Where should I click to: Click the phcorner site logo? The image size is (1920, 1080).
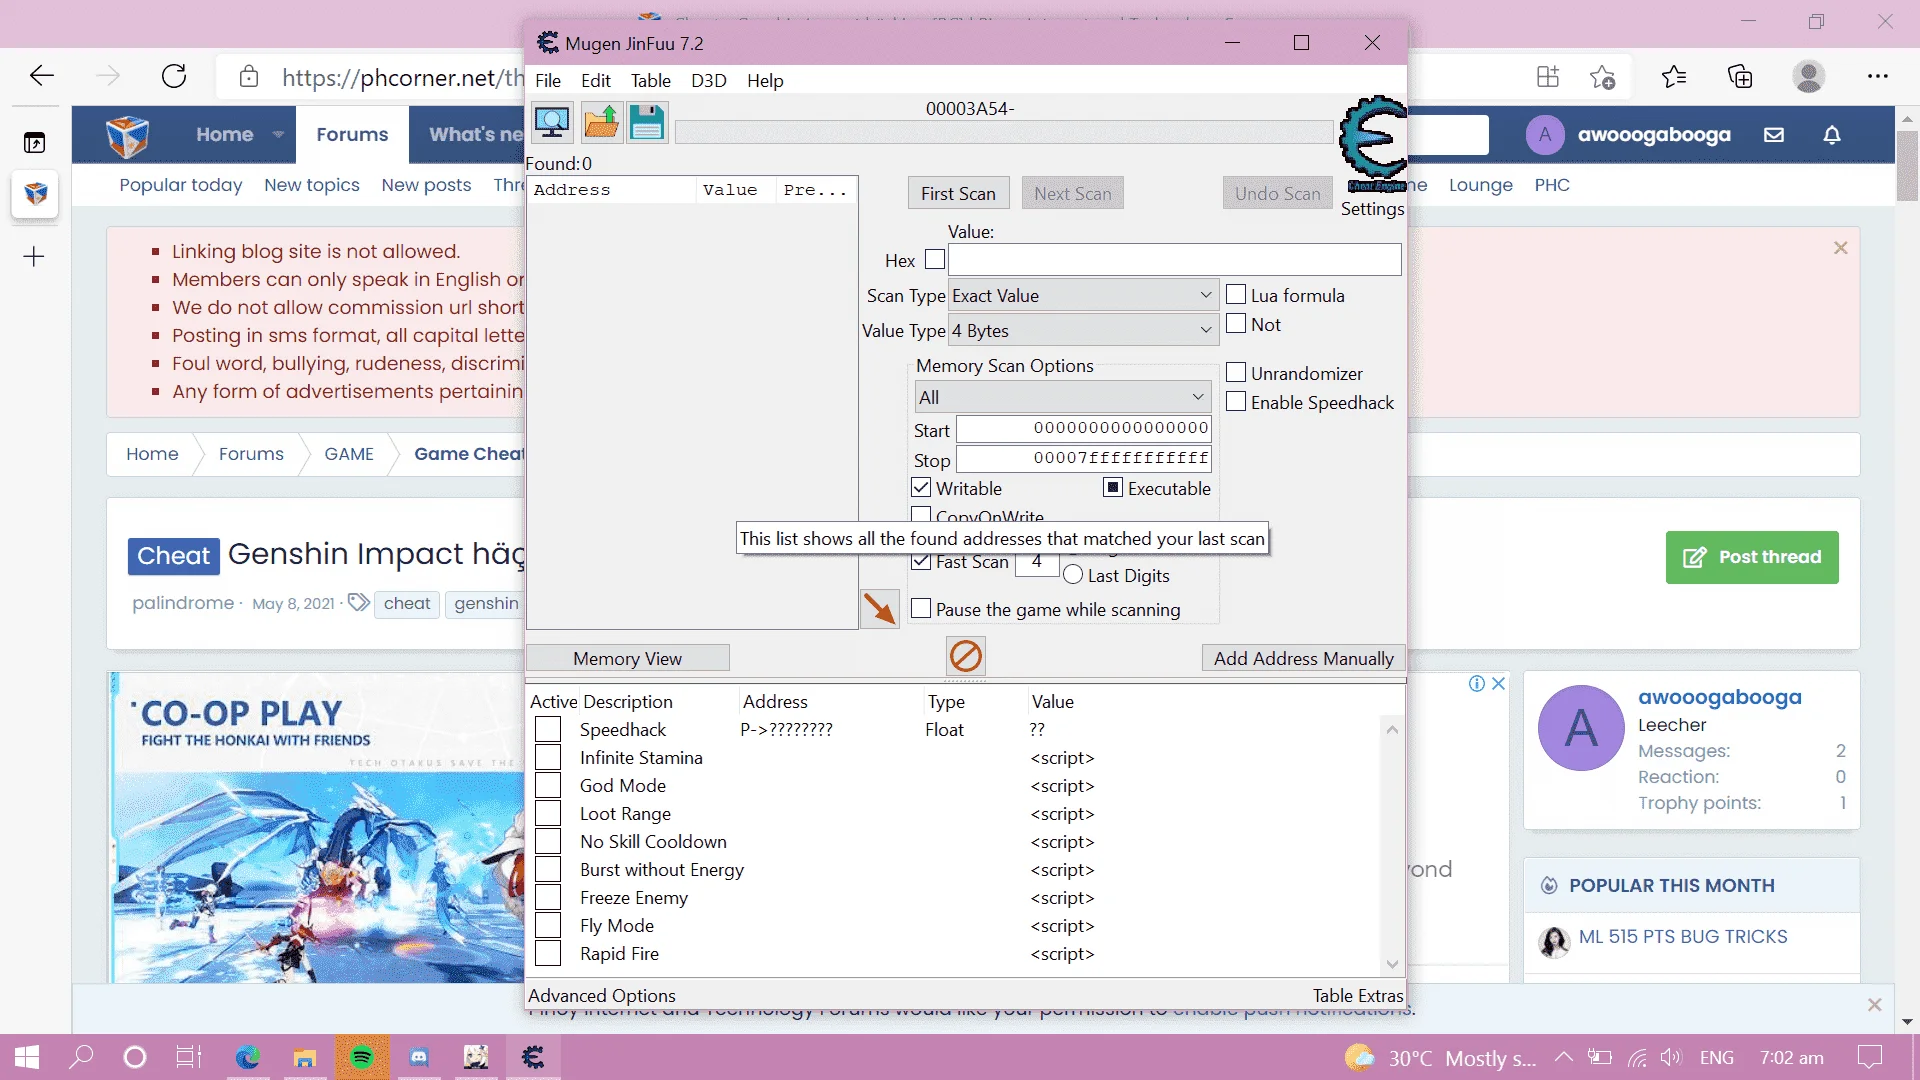click(x=128, y=136)
